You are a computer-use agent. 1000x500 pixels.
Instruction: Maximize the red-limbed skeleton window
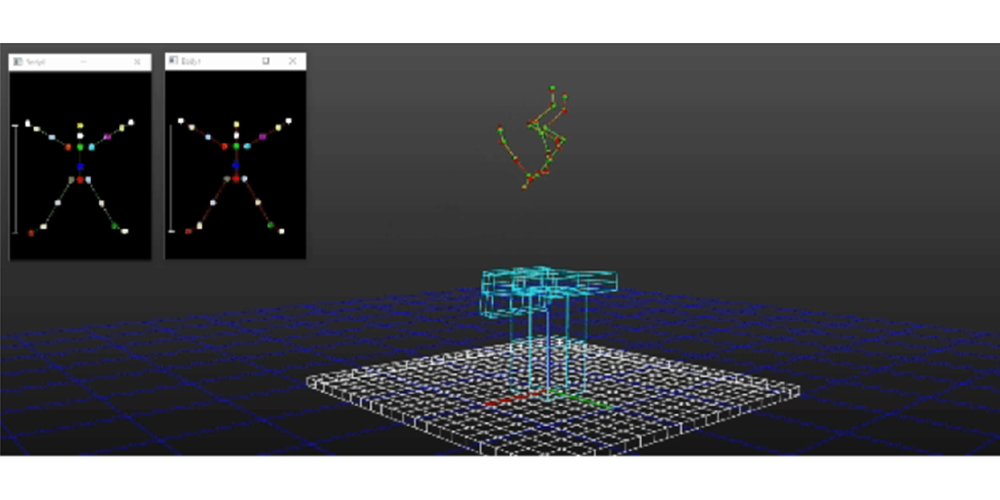pyautogui.click(x=266, y=61)
